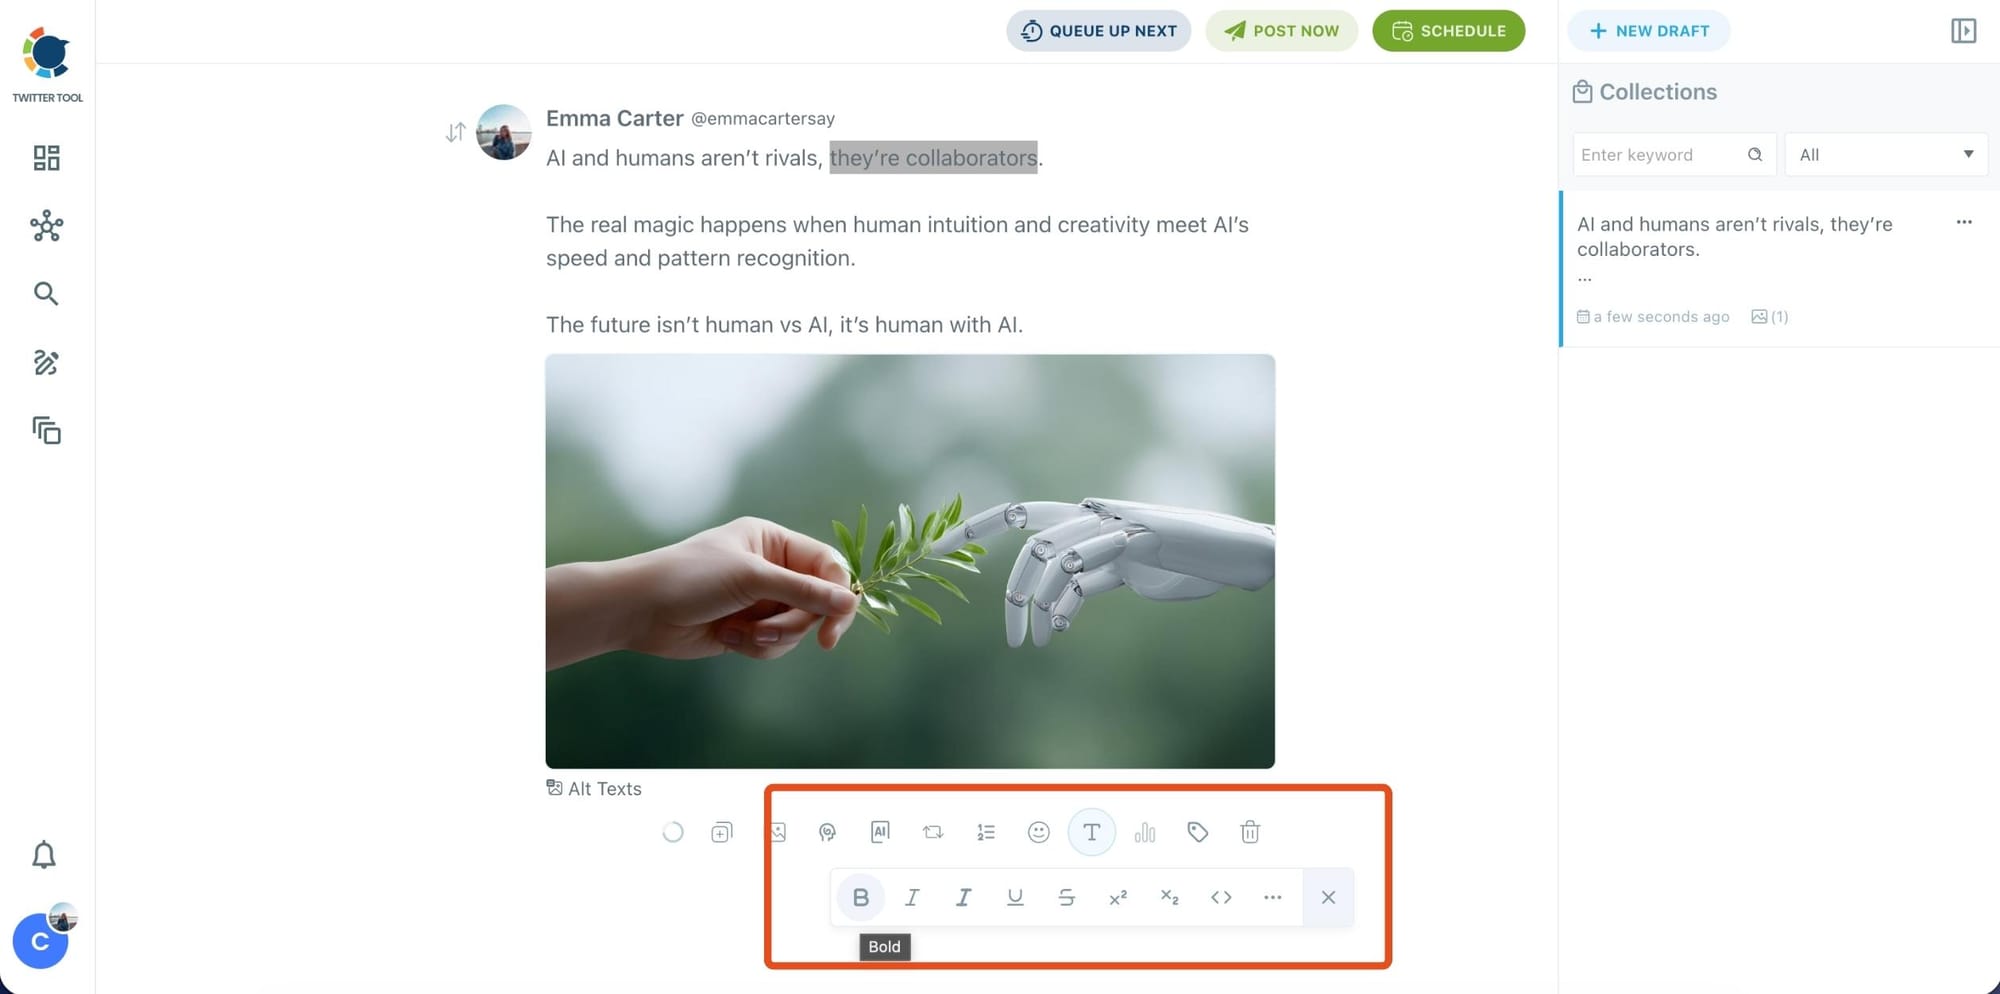Apply superscript formatting

[1118, 897]
